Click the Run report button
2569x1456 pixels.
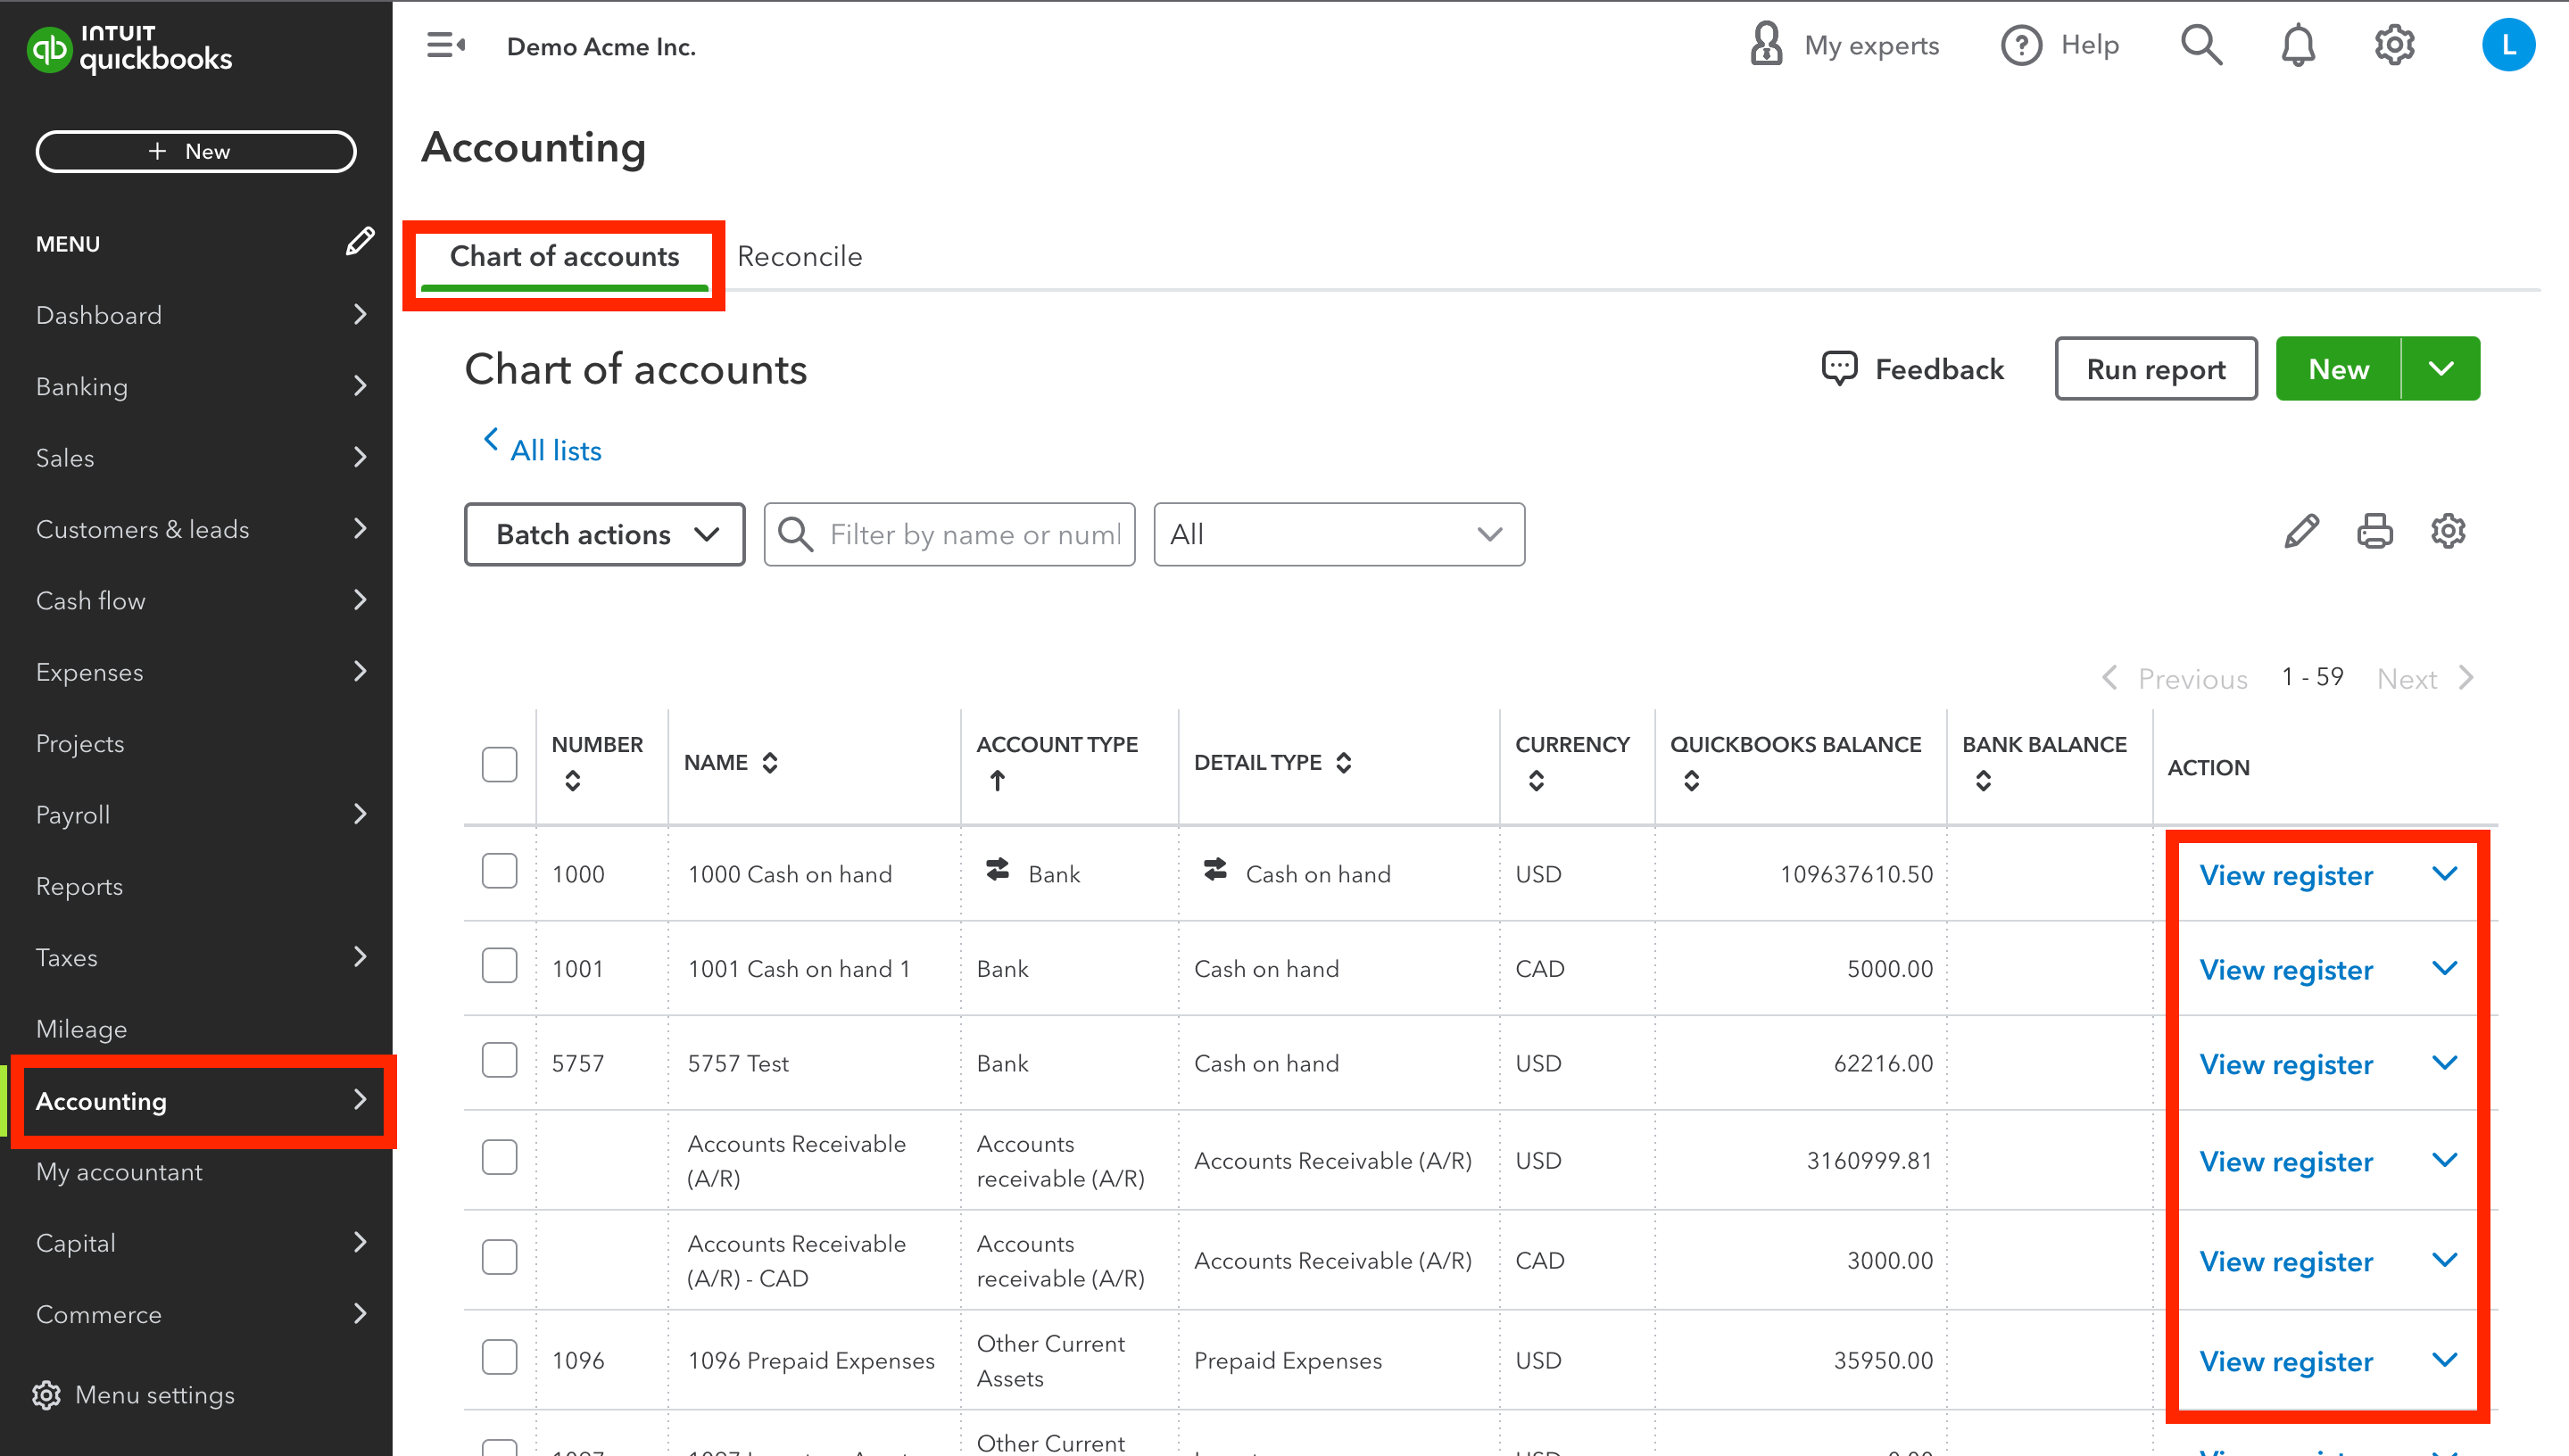(2155, 369)
